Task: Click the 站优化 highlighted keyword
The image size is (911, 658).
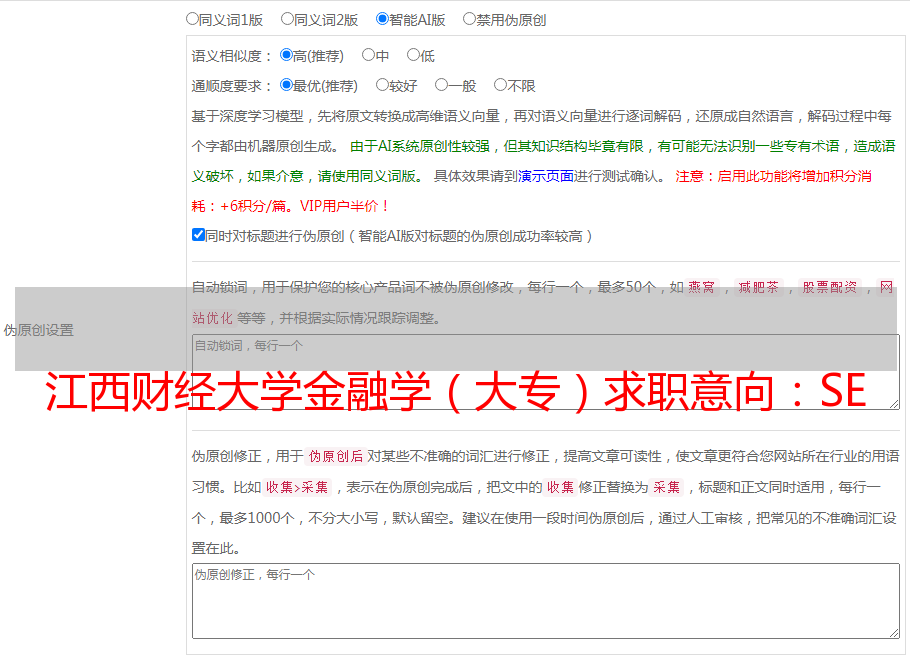Action: click(x=213, y=318)
